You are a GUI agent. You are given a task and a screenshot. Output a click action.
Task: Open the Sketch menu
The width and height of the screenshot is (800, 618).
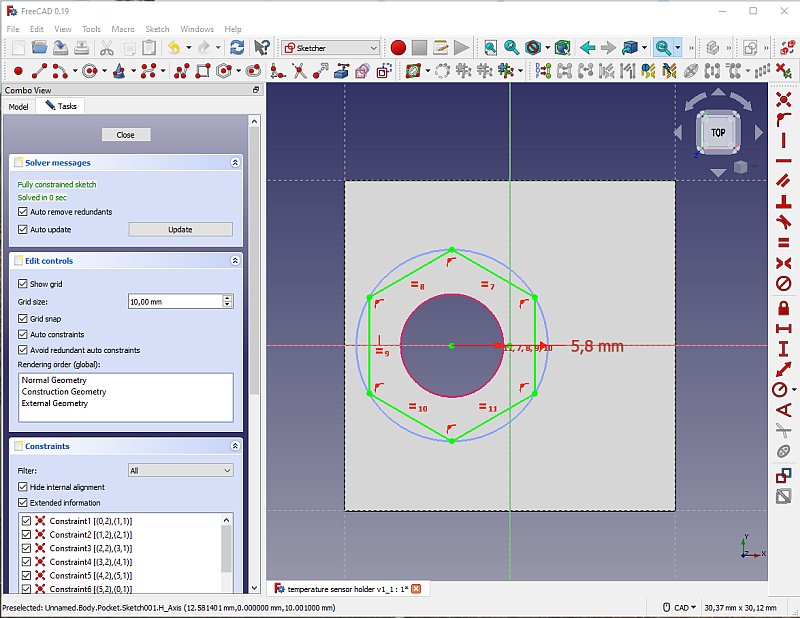(x=157, y=29)
